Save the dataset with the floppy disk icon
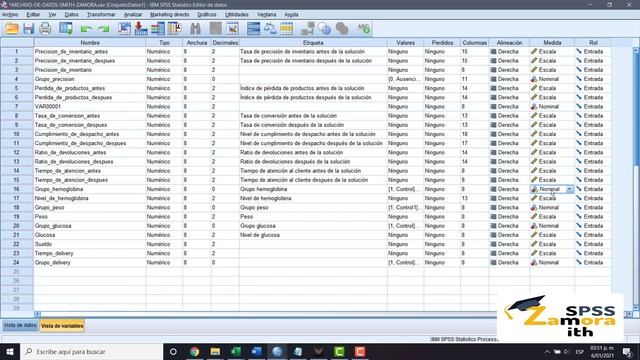This screenshot has height=360, width=640. (x=28, y=29)
